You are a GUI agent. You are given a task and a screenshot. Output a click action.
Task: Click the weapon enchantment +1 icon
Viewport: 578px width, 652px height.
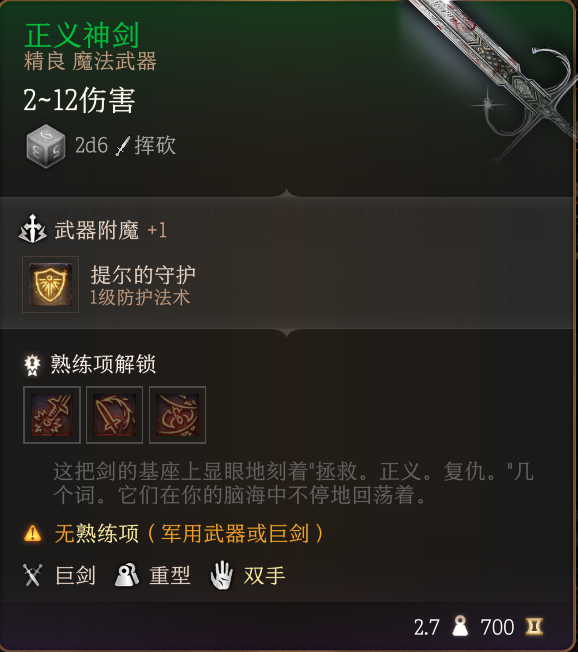32,229
